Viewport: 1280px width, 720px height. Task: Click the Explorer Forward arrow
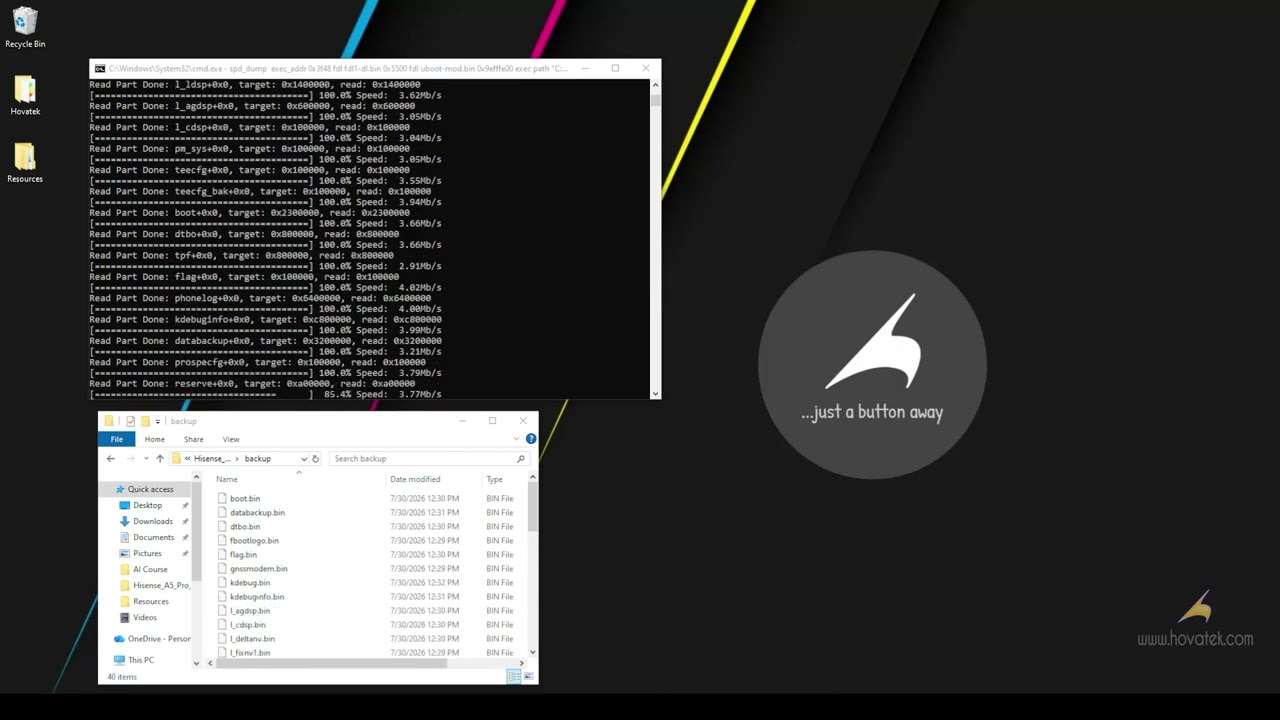tap(129, 459)
